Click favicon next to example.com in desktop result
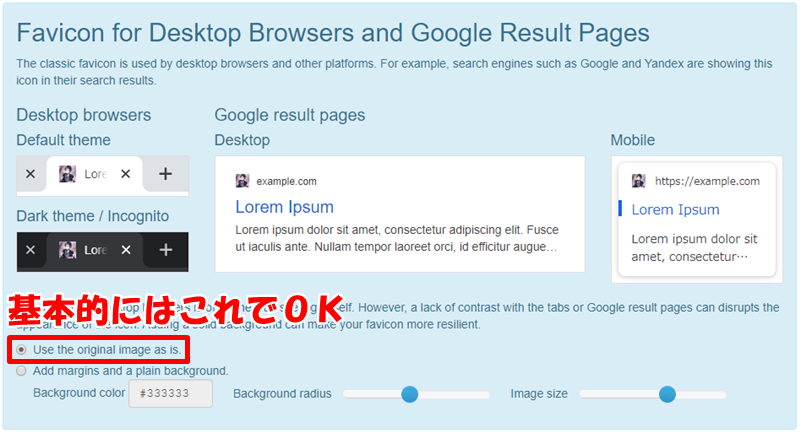Viewport: 800px width, 433px height. 242,181
